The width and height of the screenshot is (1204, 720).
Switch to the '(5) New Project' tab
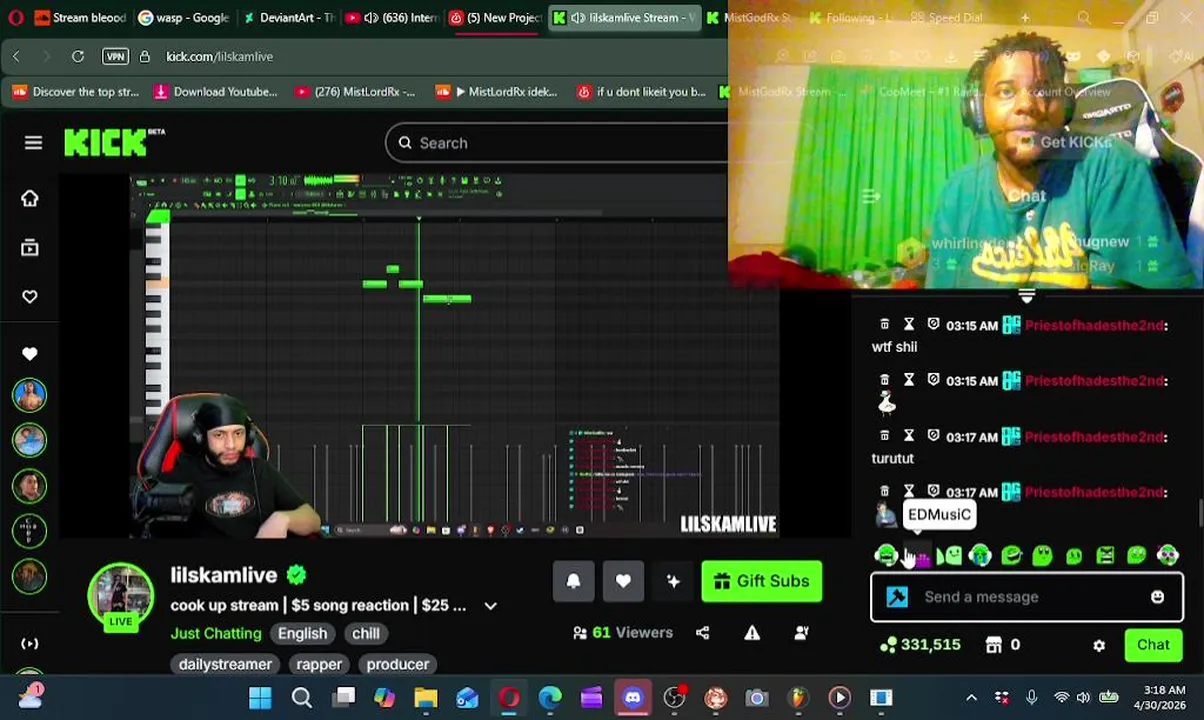point(496,18)
